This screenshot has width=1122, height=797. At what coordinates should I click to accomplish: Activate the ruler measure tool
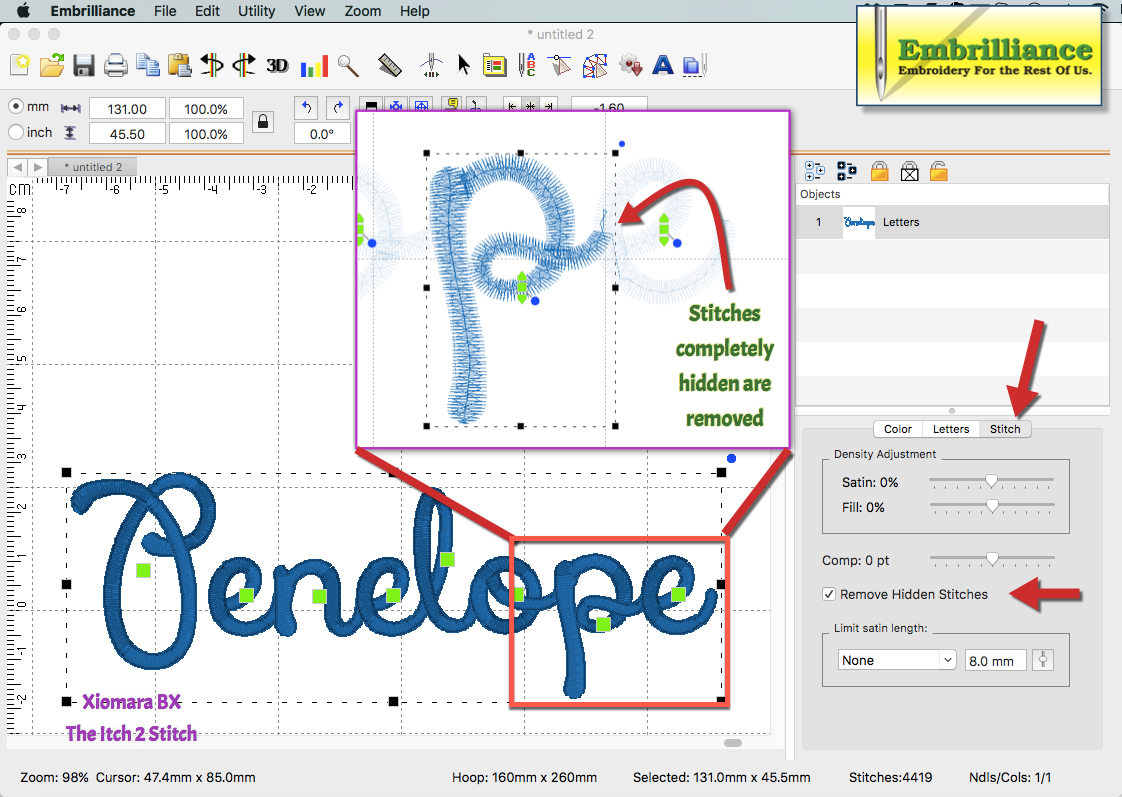(x=390, y=65)
